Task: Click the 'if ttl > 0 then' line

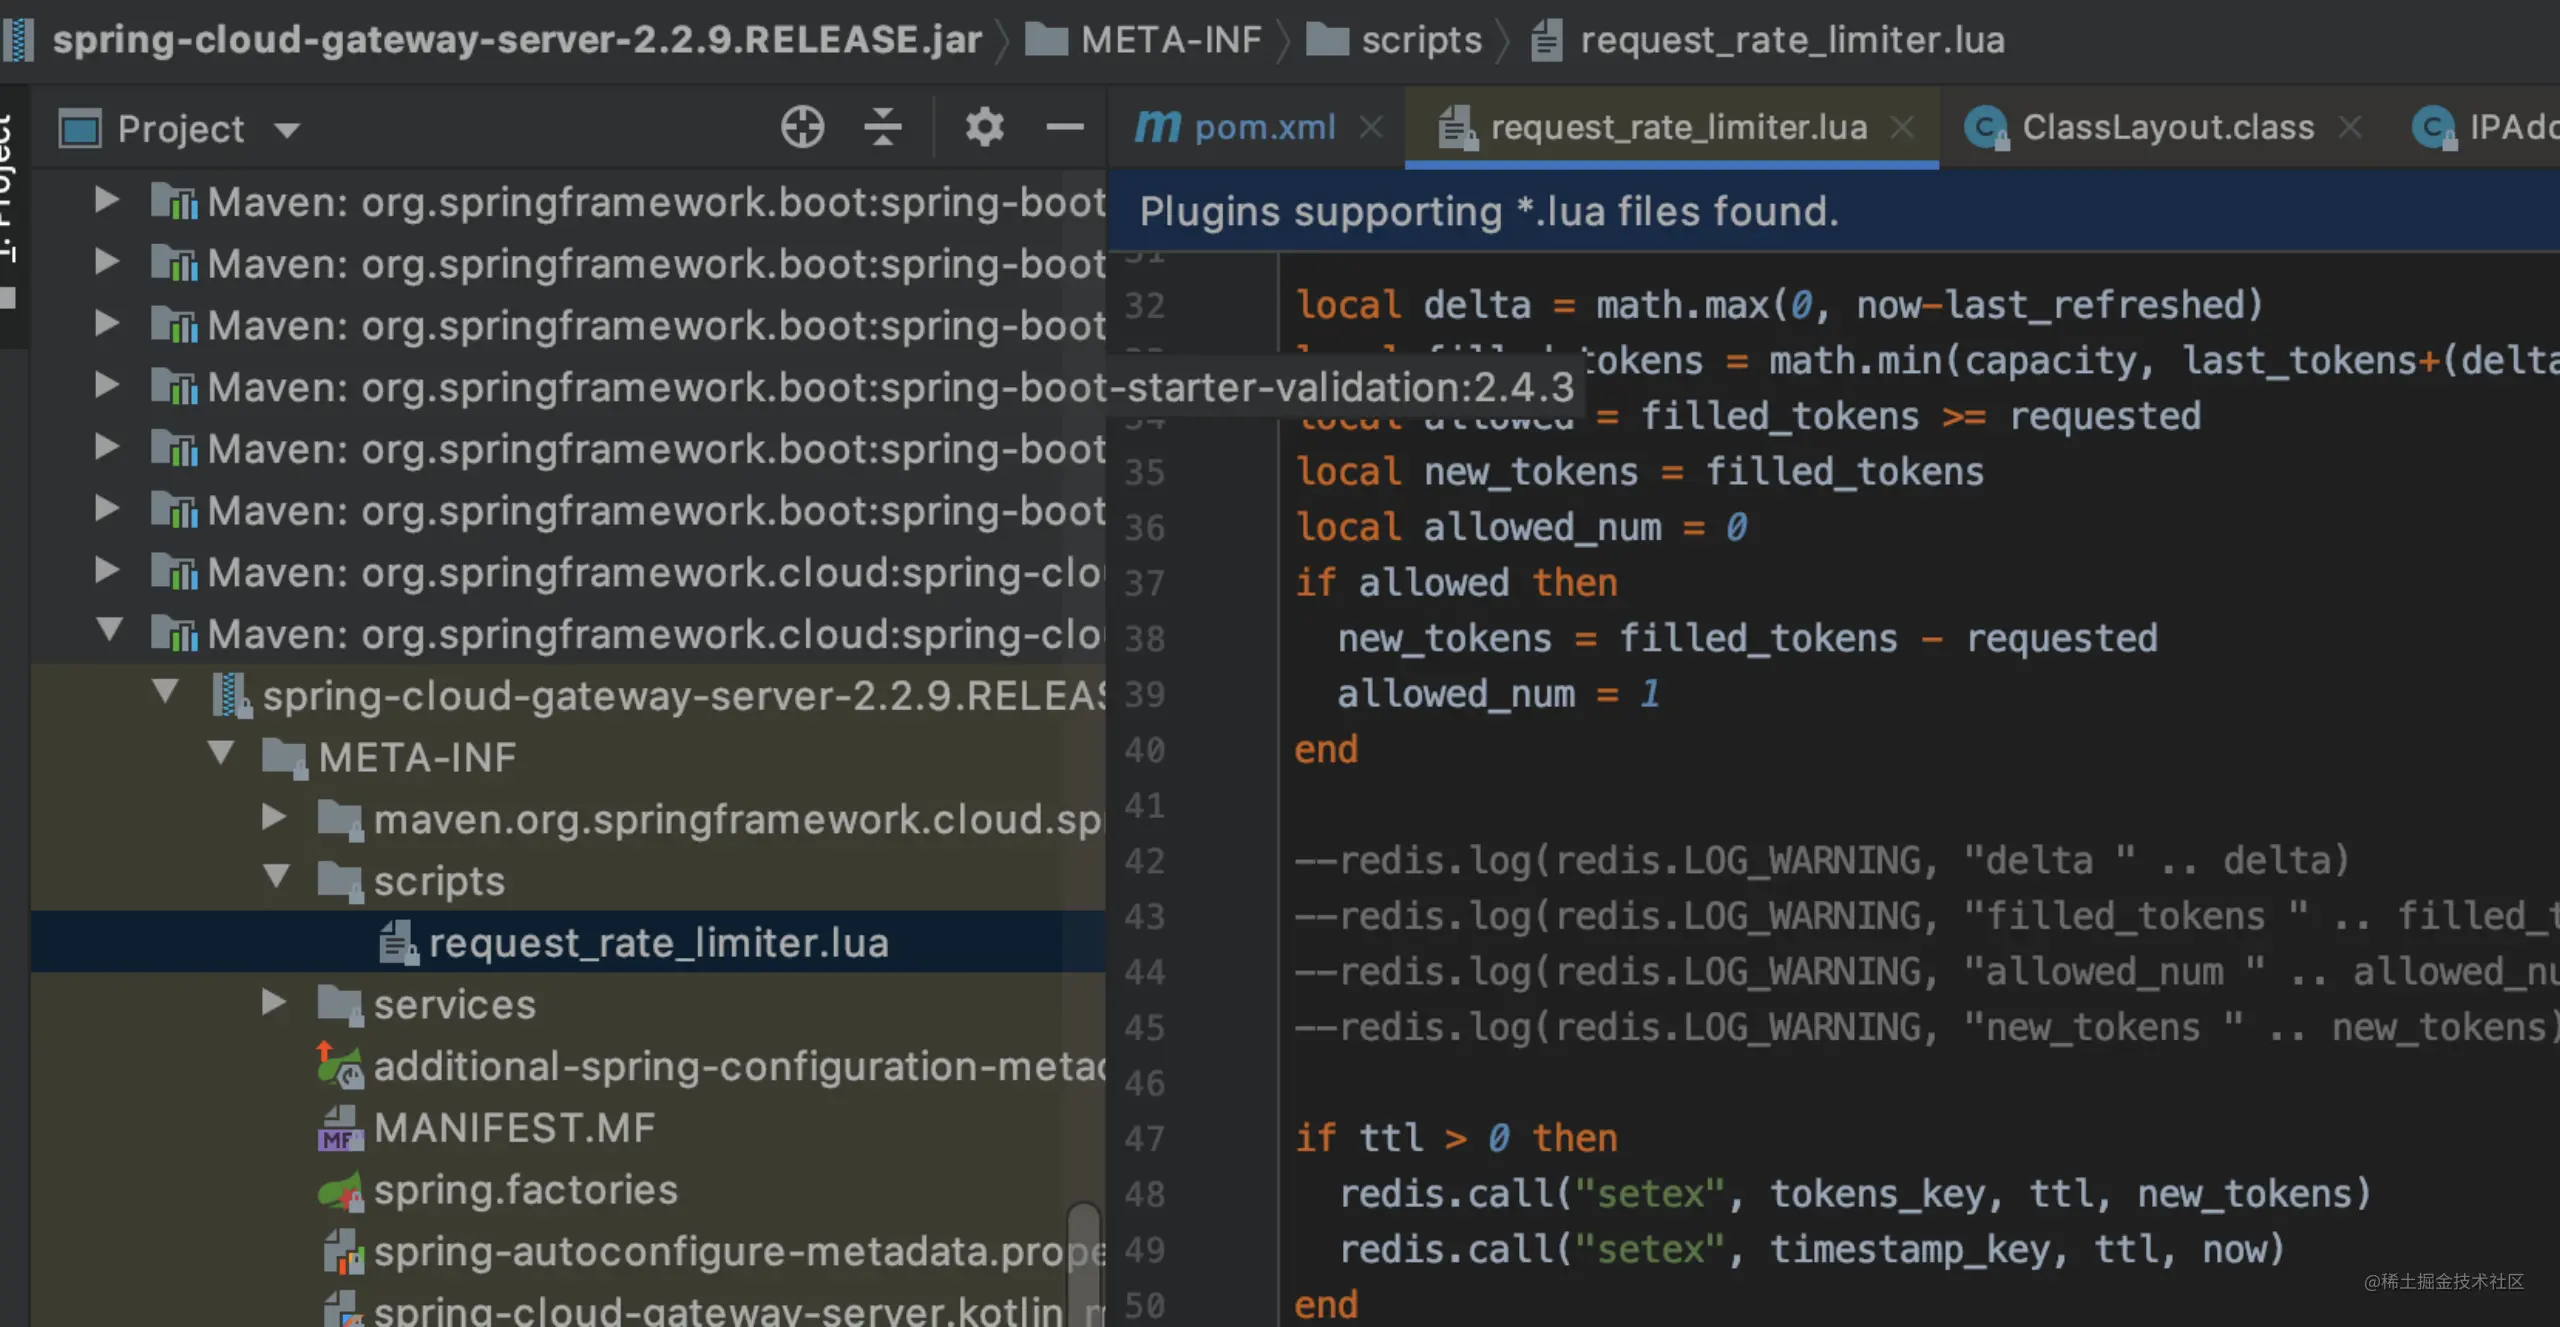Action: tap(1456, 1138)
